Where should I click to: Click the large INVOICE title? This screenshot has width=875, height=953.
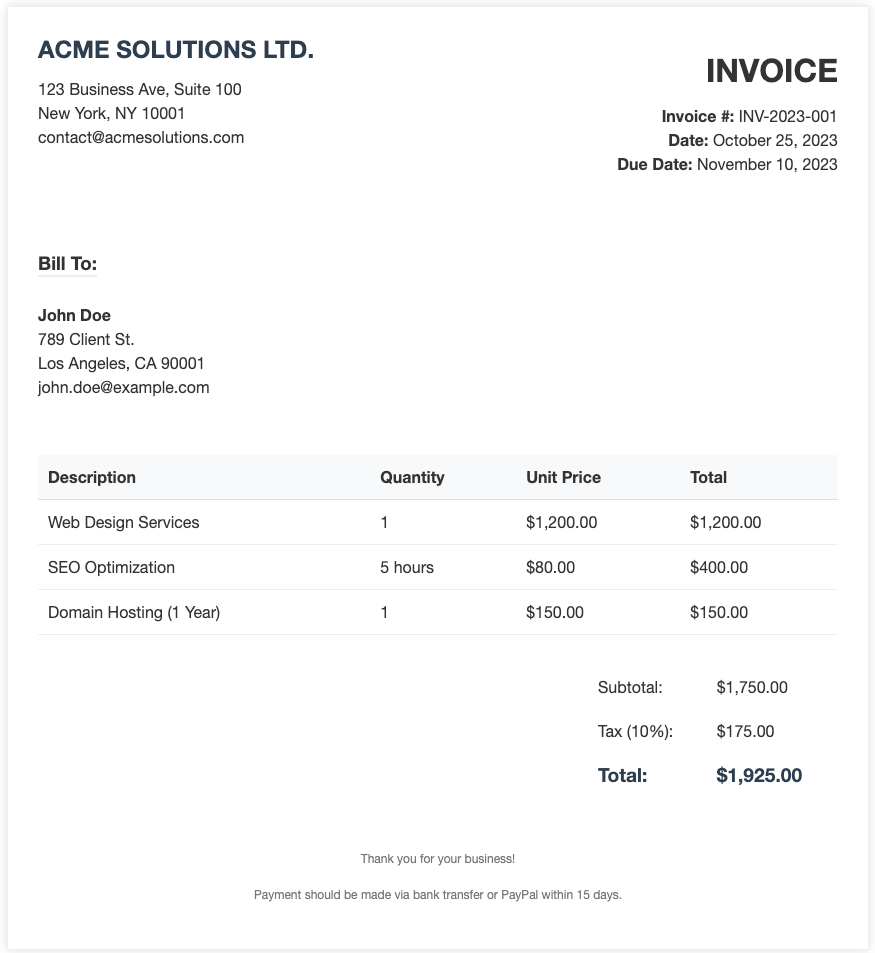click(x=771, y=71)
